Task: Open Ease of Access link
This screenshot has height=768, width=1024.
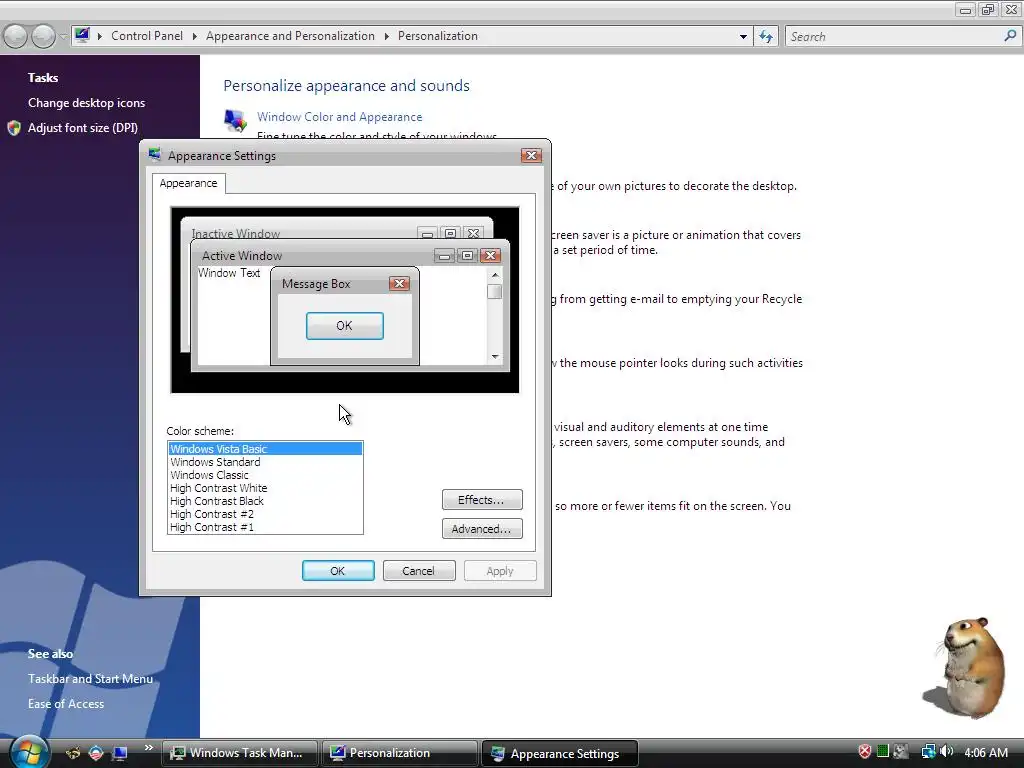Action: 66,704
